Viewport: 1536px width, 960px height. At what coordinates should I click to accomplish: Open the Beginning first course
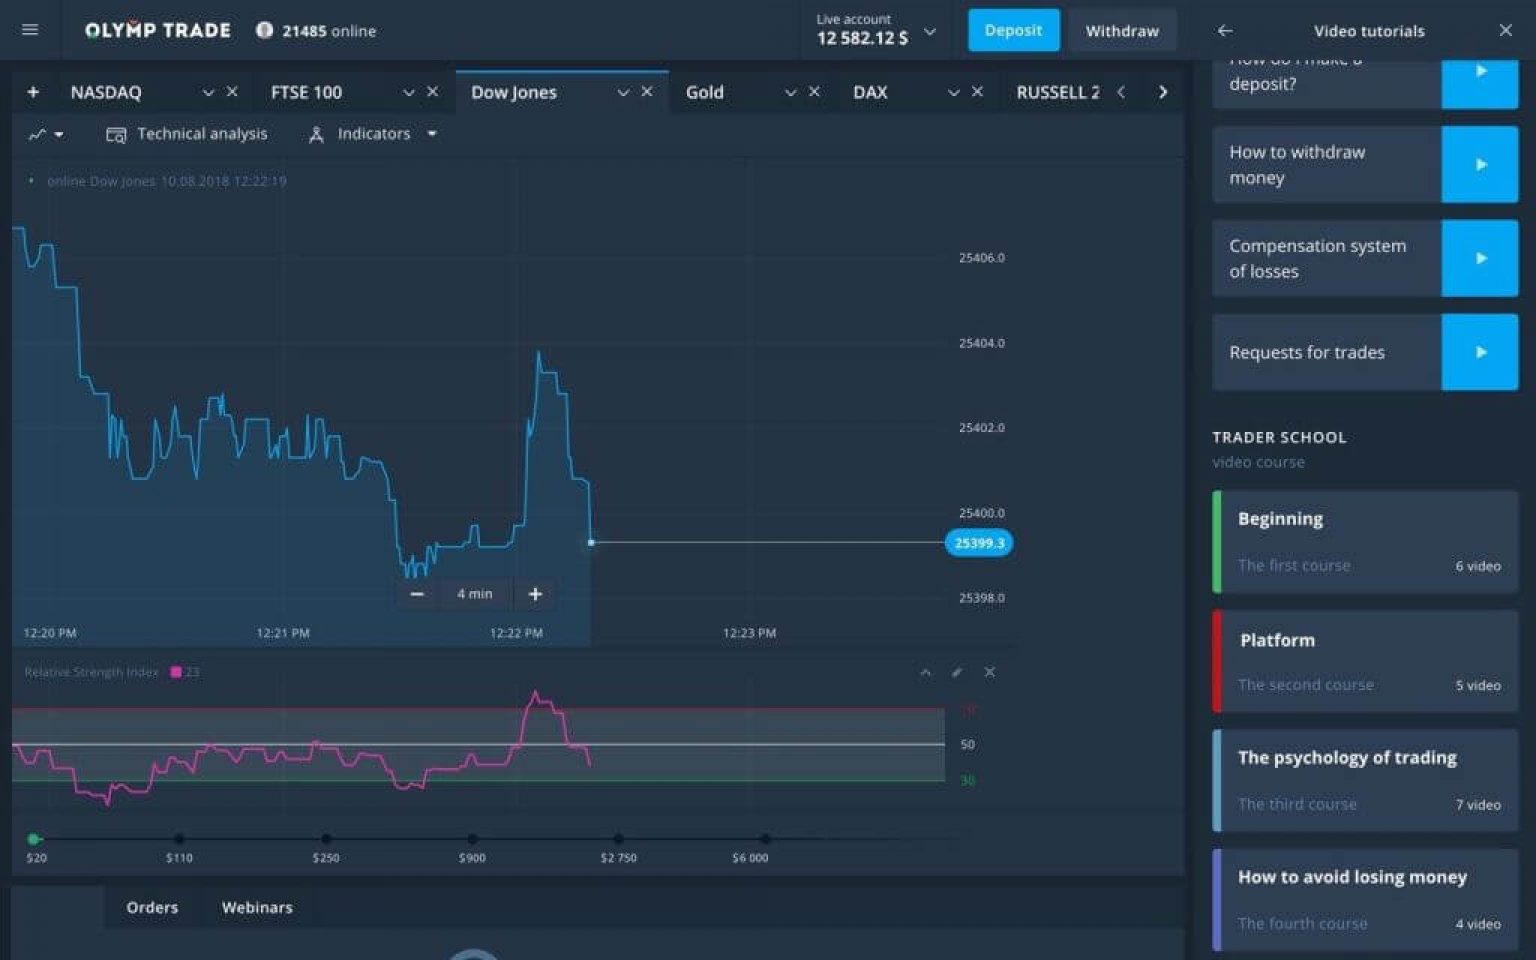pos(1365,541)
